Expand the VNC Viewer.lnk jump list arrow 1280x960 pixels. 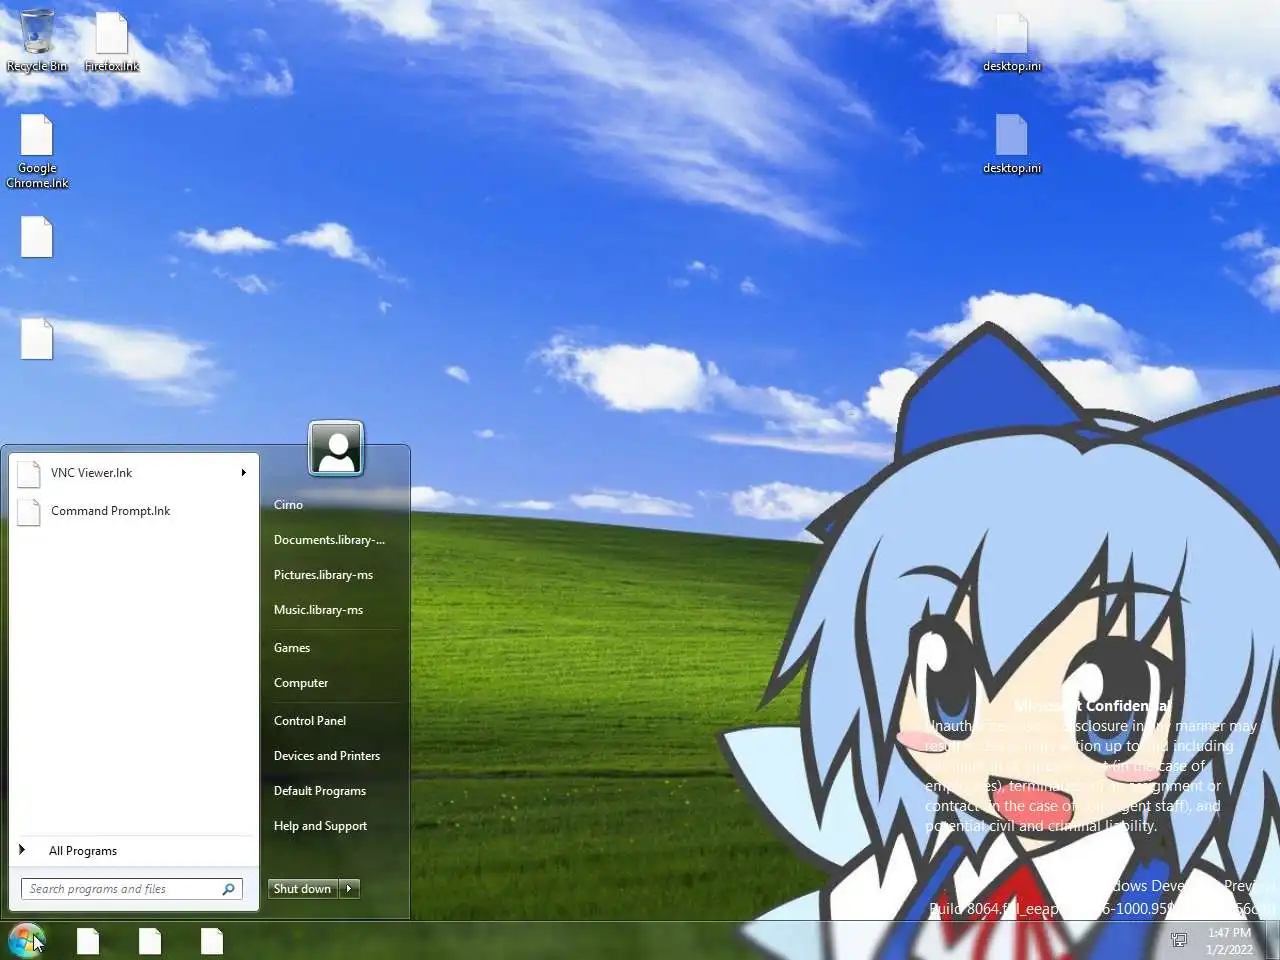point(243,473)
